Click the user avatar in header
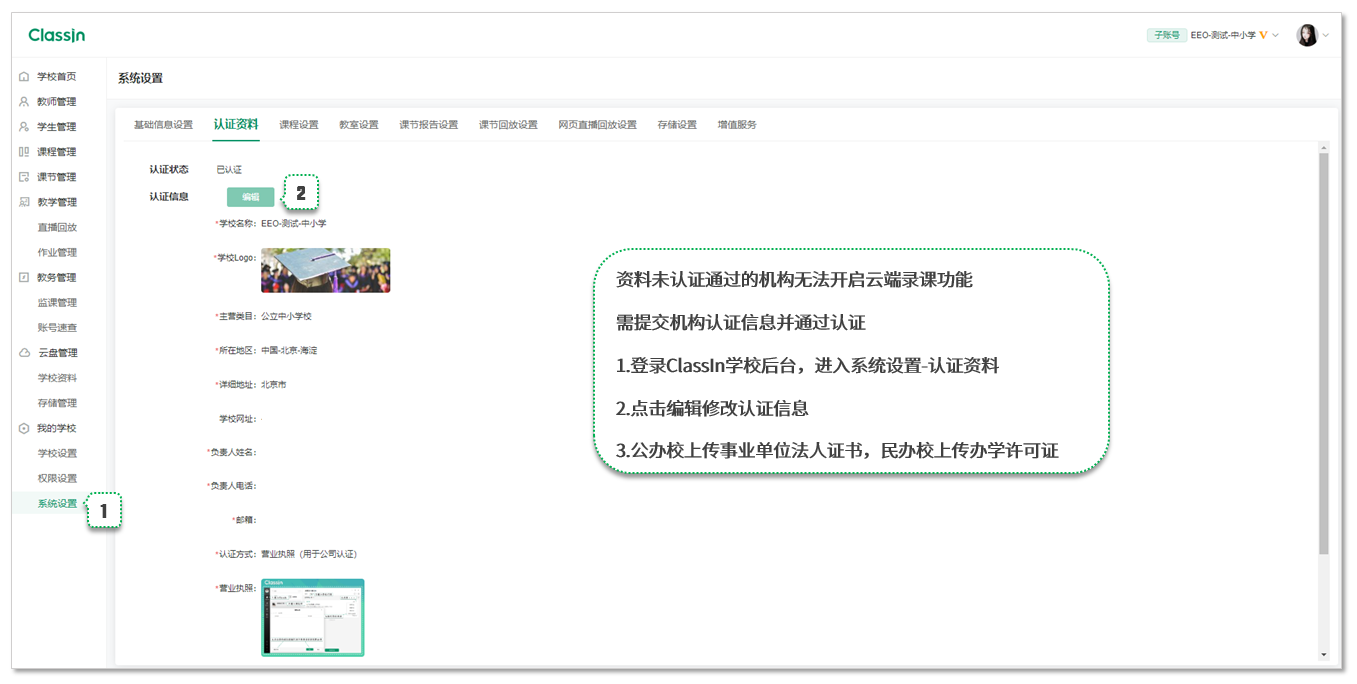This screenshot has width=1357, height=684. point(1307,35)
